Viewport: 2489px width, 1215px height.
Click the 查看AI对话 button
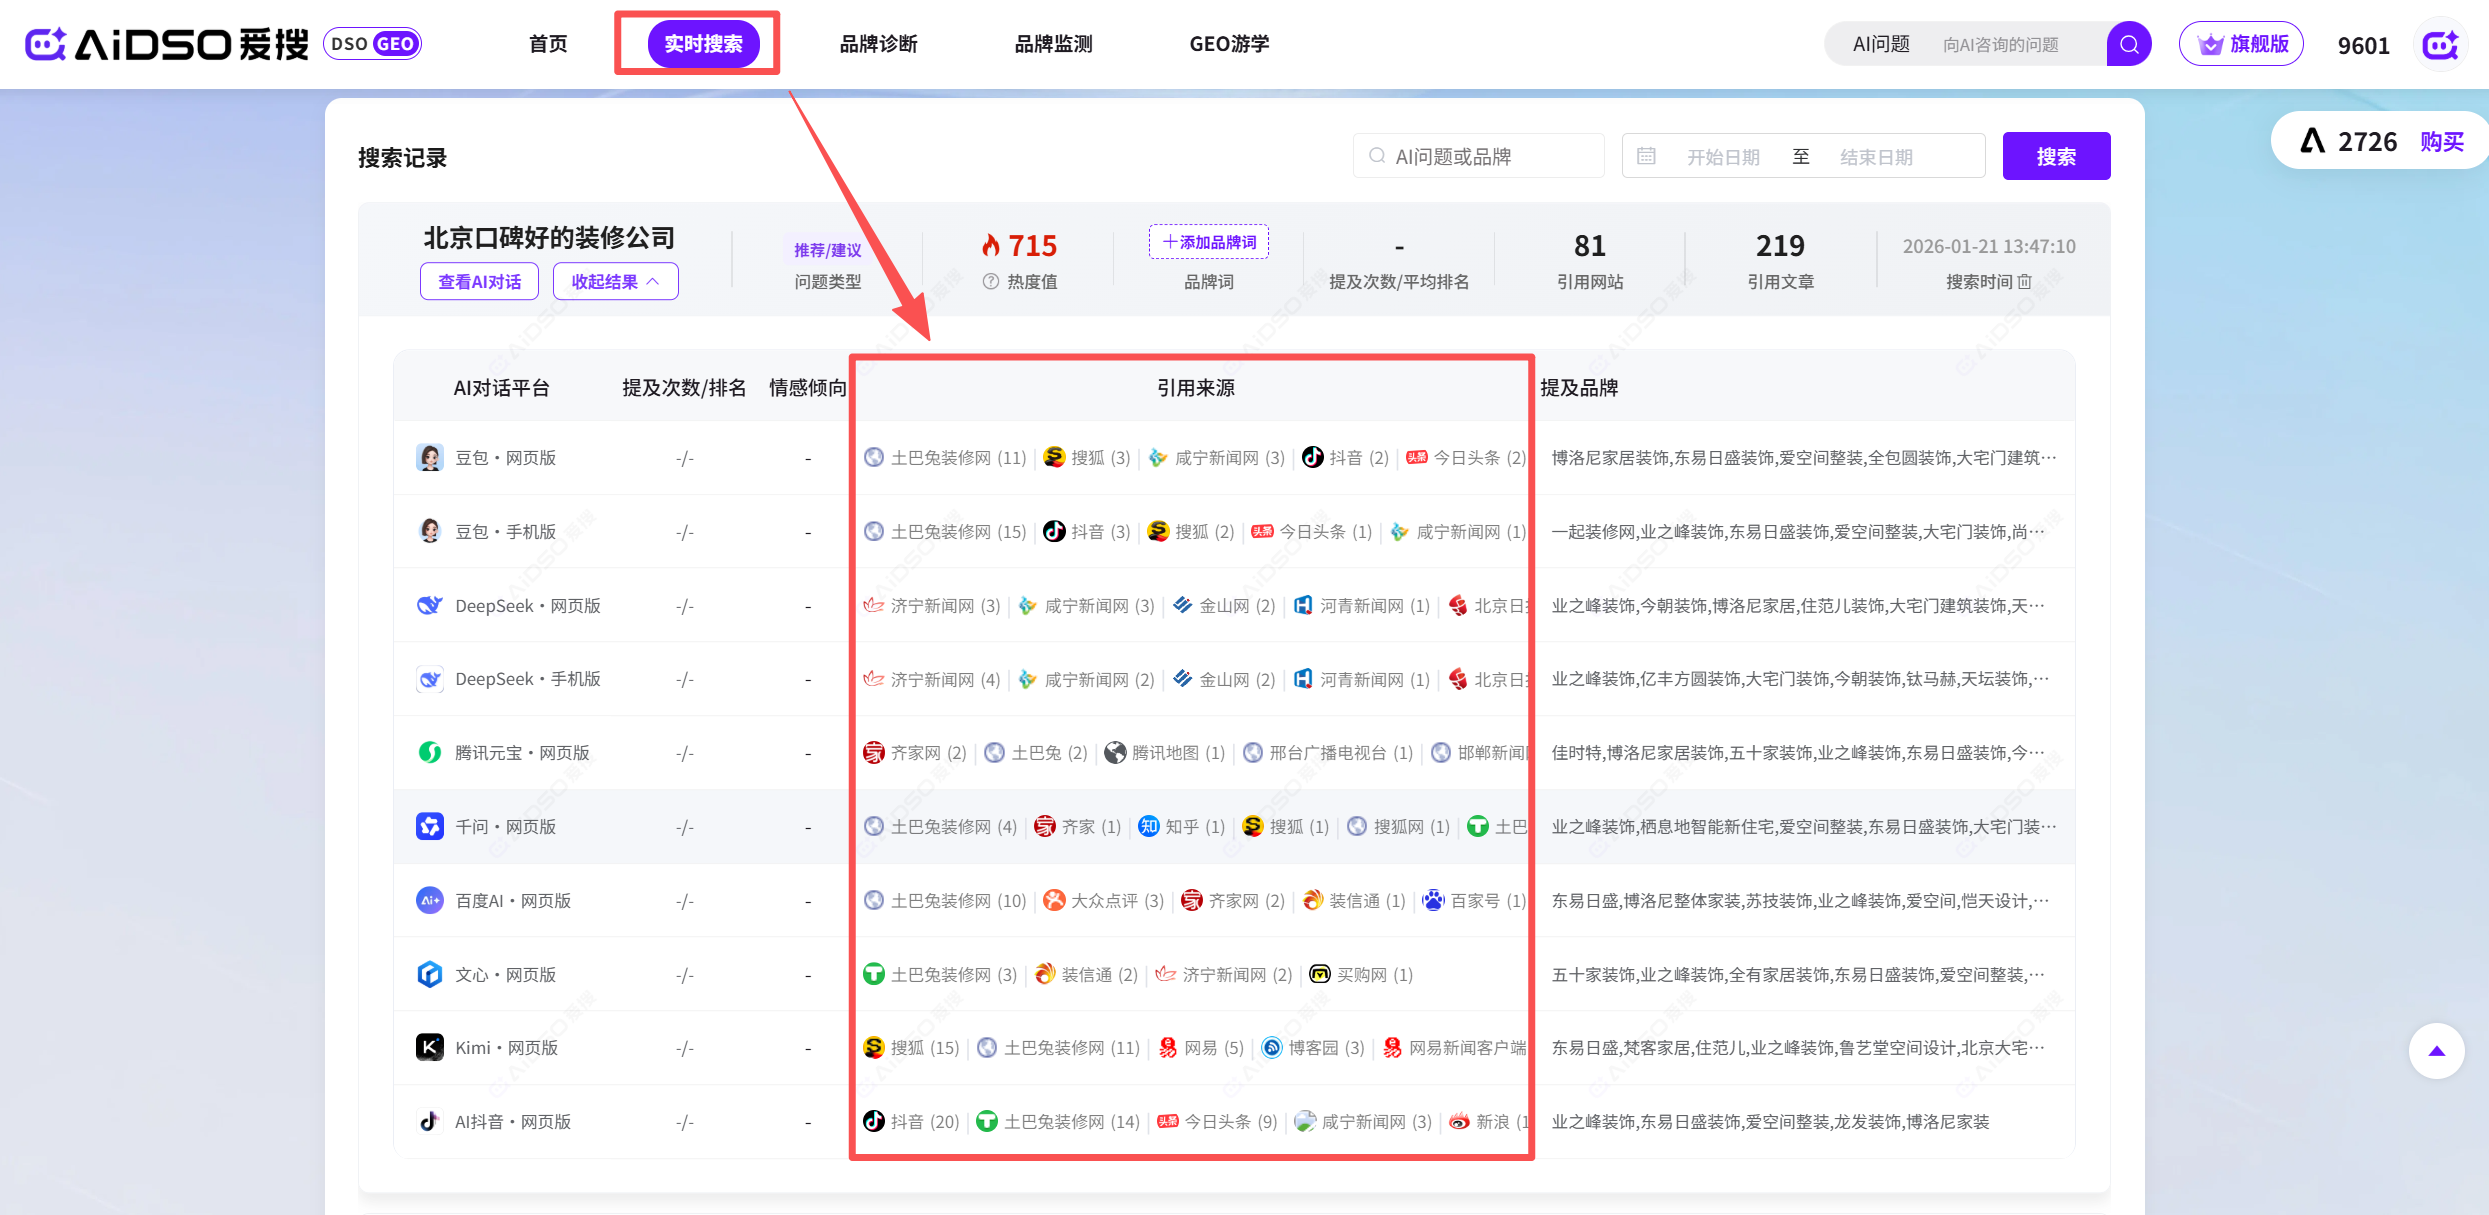479,282
